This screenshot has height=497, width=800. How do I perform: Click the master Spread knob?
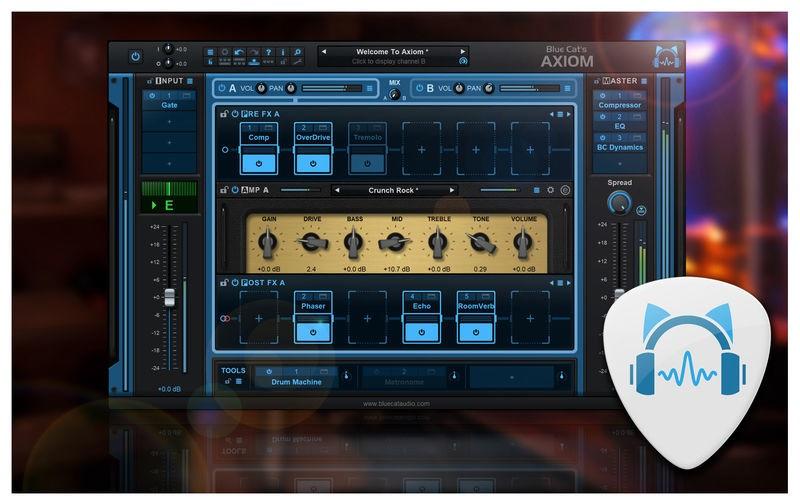pyautogui.click(x=619, y=203)
